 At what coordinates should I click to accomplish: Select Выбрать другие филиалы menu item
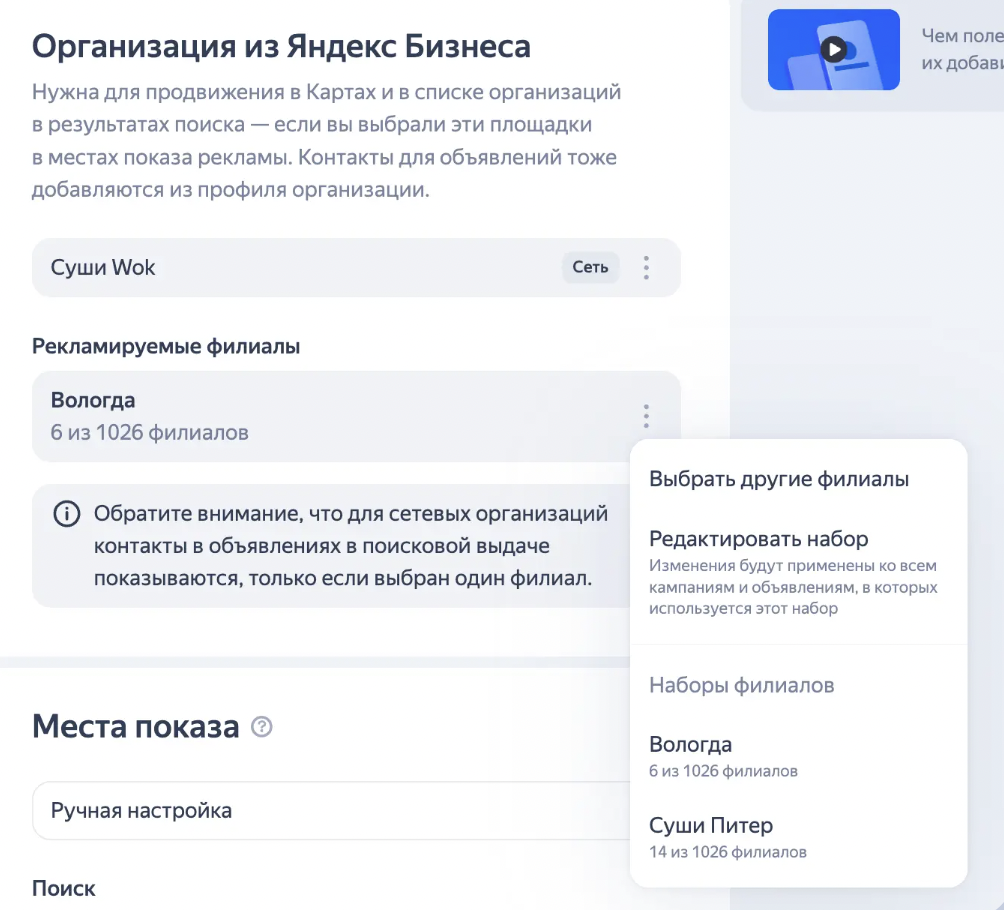point(779,479)
